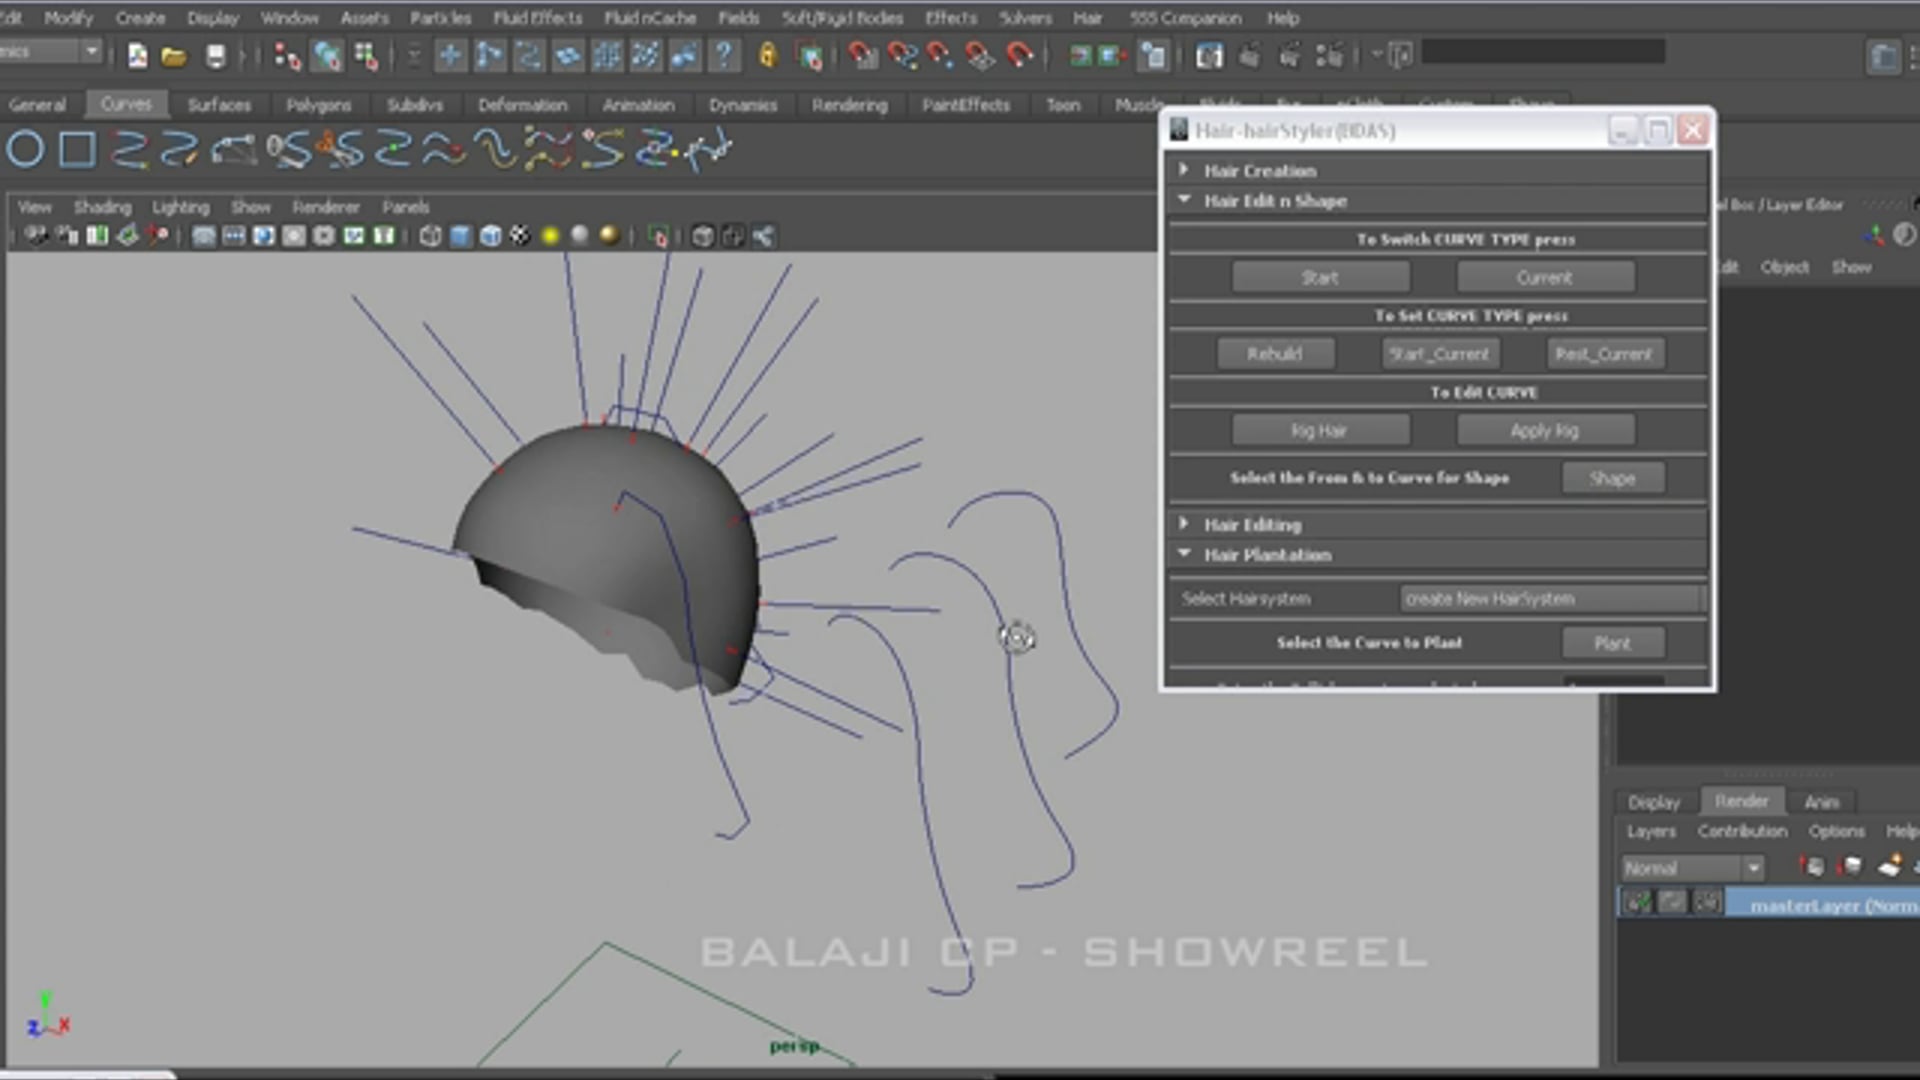This screenshot has height=1080, width=1920.
Task: Toggle Snap to View Planes magnet icon
Action: click(980, 56)
